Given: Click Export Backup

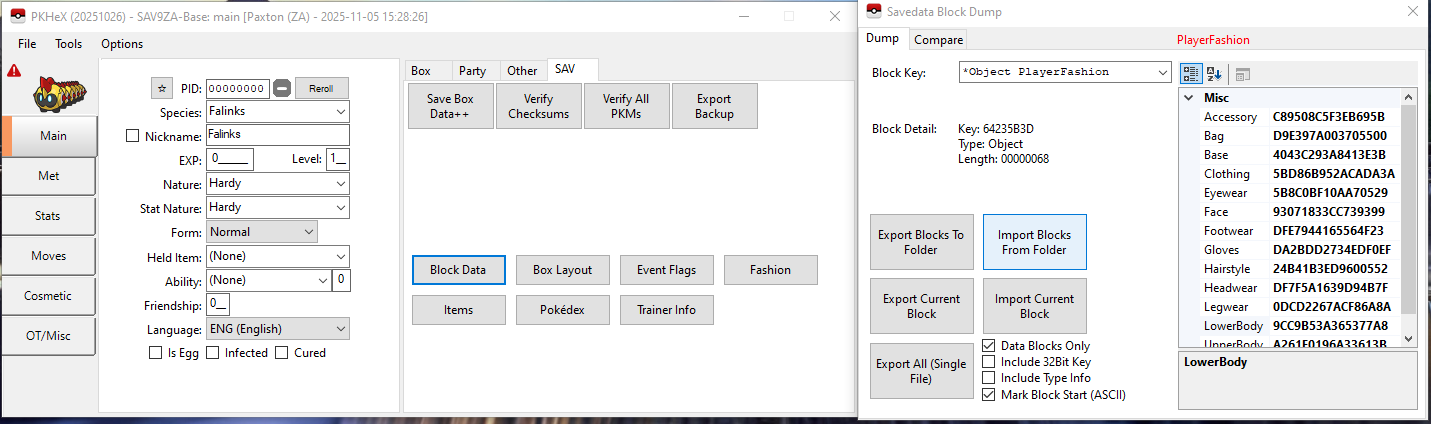Looking at the screenshot, I should pyautogui.click(x=714, y=106).
